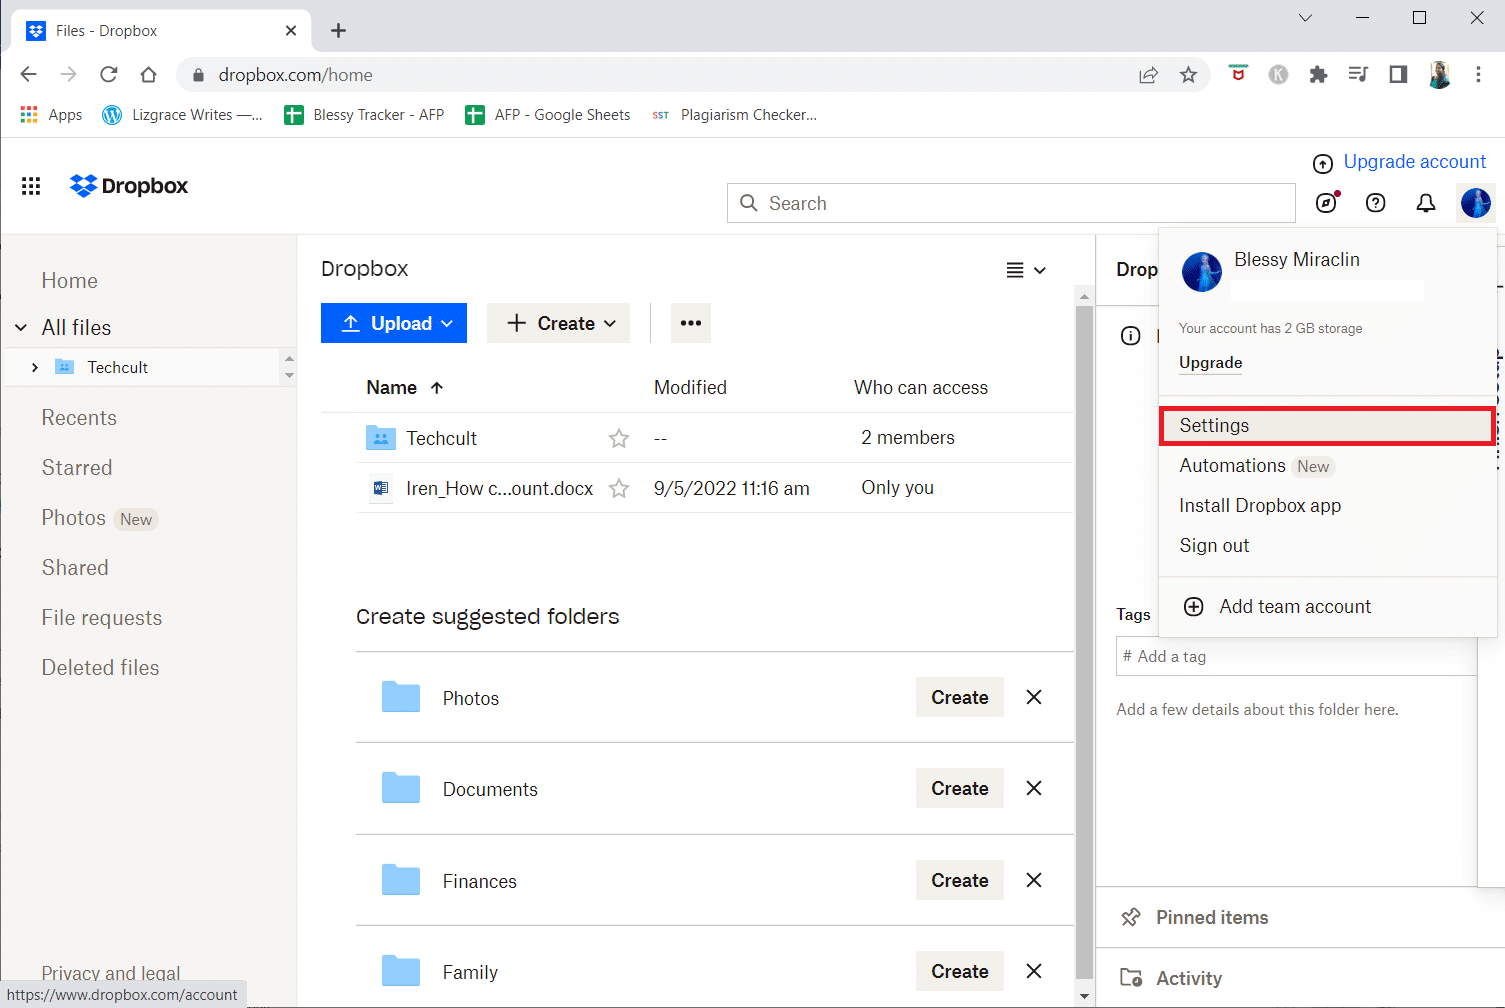Click the file list vertical scrollbar
Viewport: 1505px width, 1008px height.
[1084, 640]
